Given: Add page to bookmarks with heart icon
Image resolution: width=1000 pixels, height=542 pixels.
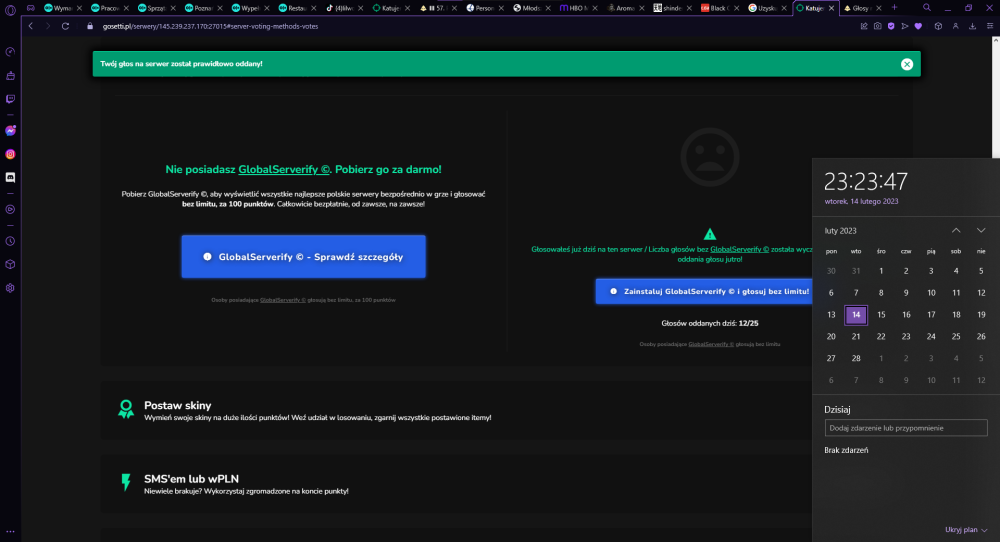Looking at the screenshot, I should [x=918, y=26].
